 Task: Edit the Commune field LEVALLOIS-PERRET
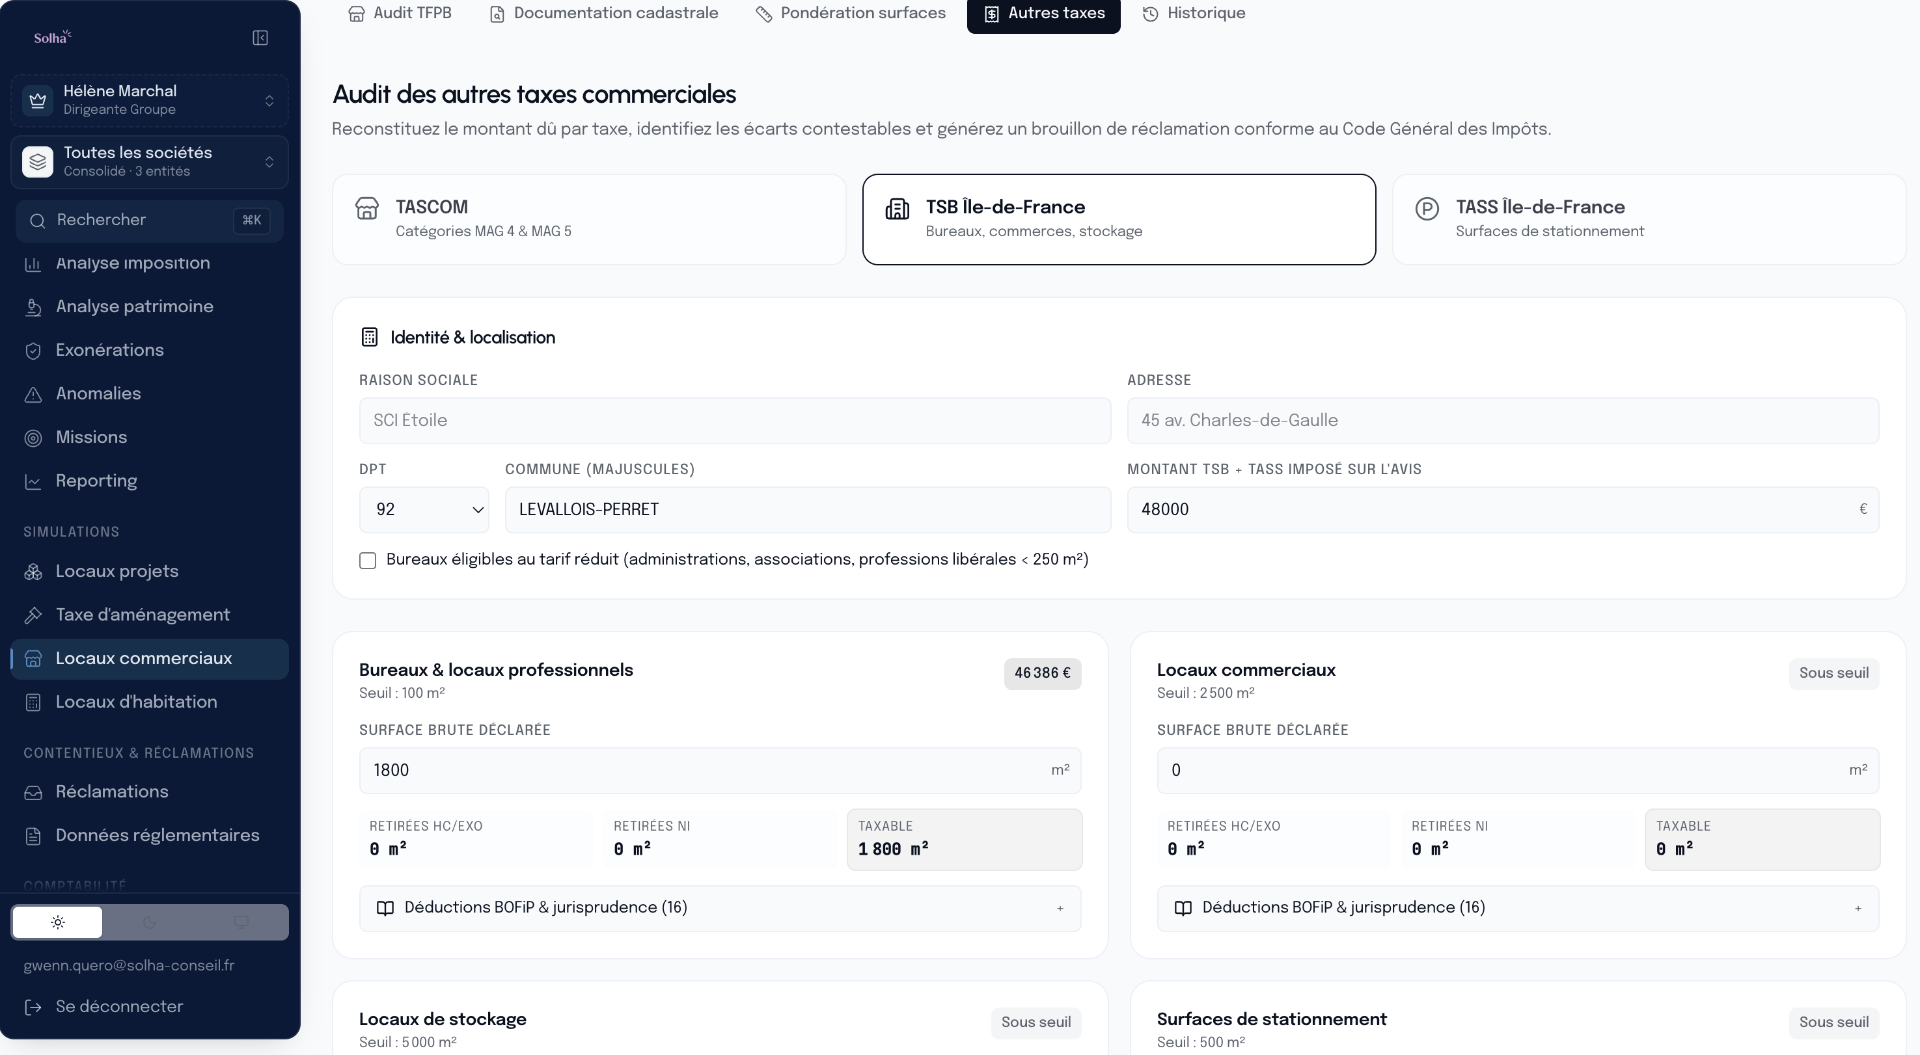point(808,510)
